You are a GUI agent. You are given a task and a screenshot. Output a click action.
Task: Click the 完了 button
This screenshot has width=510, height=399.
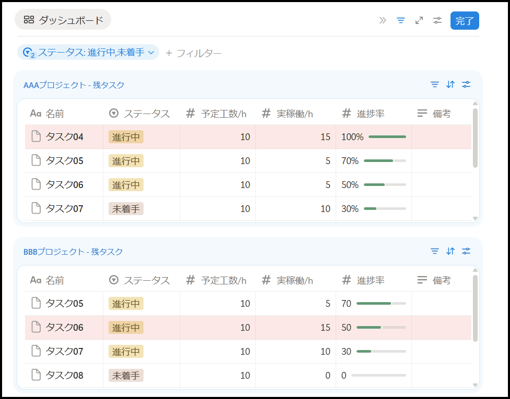click(x=465, y=21)
